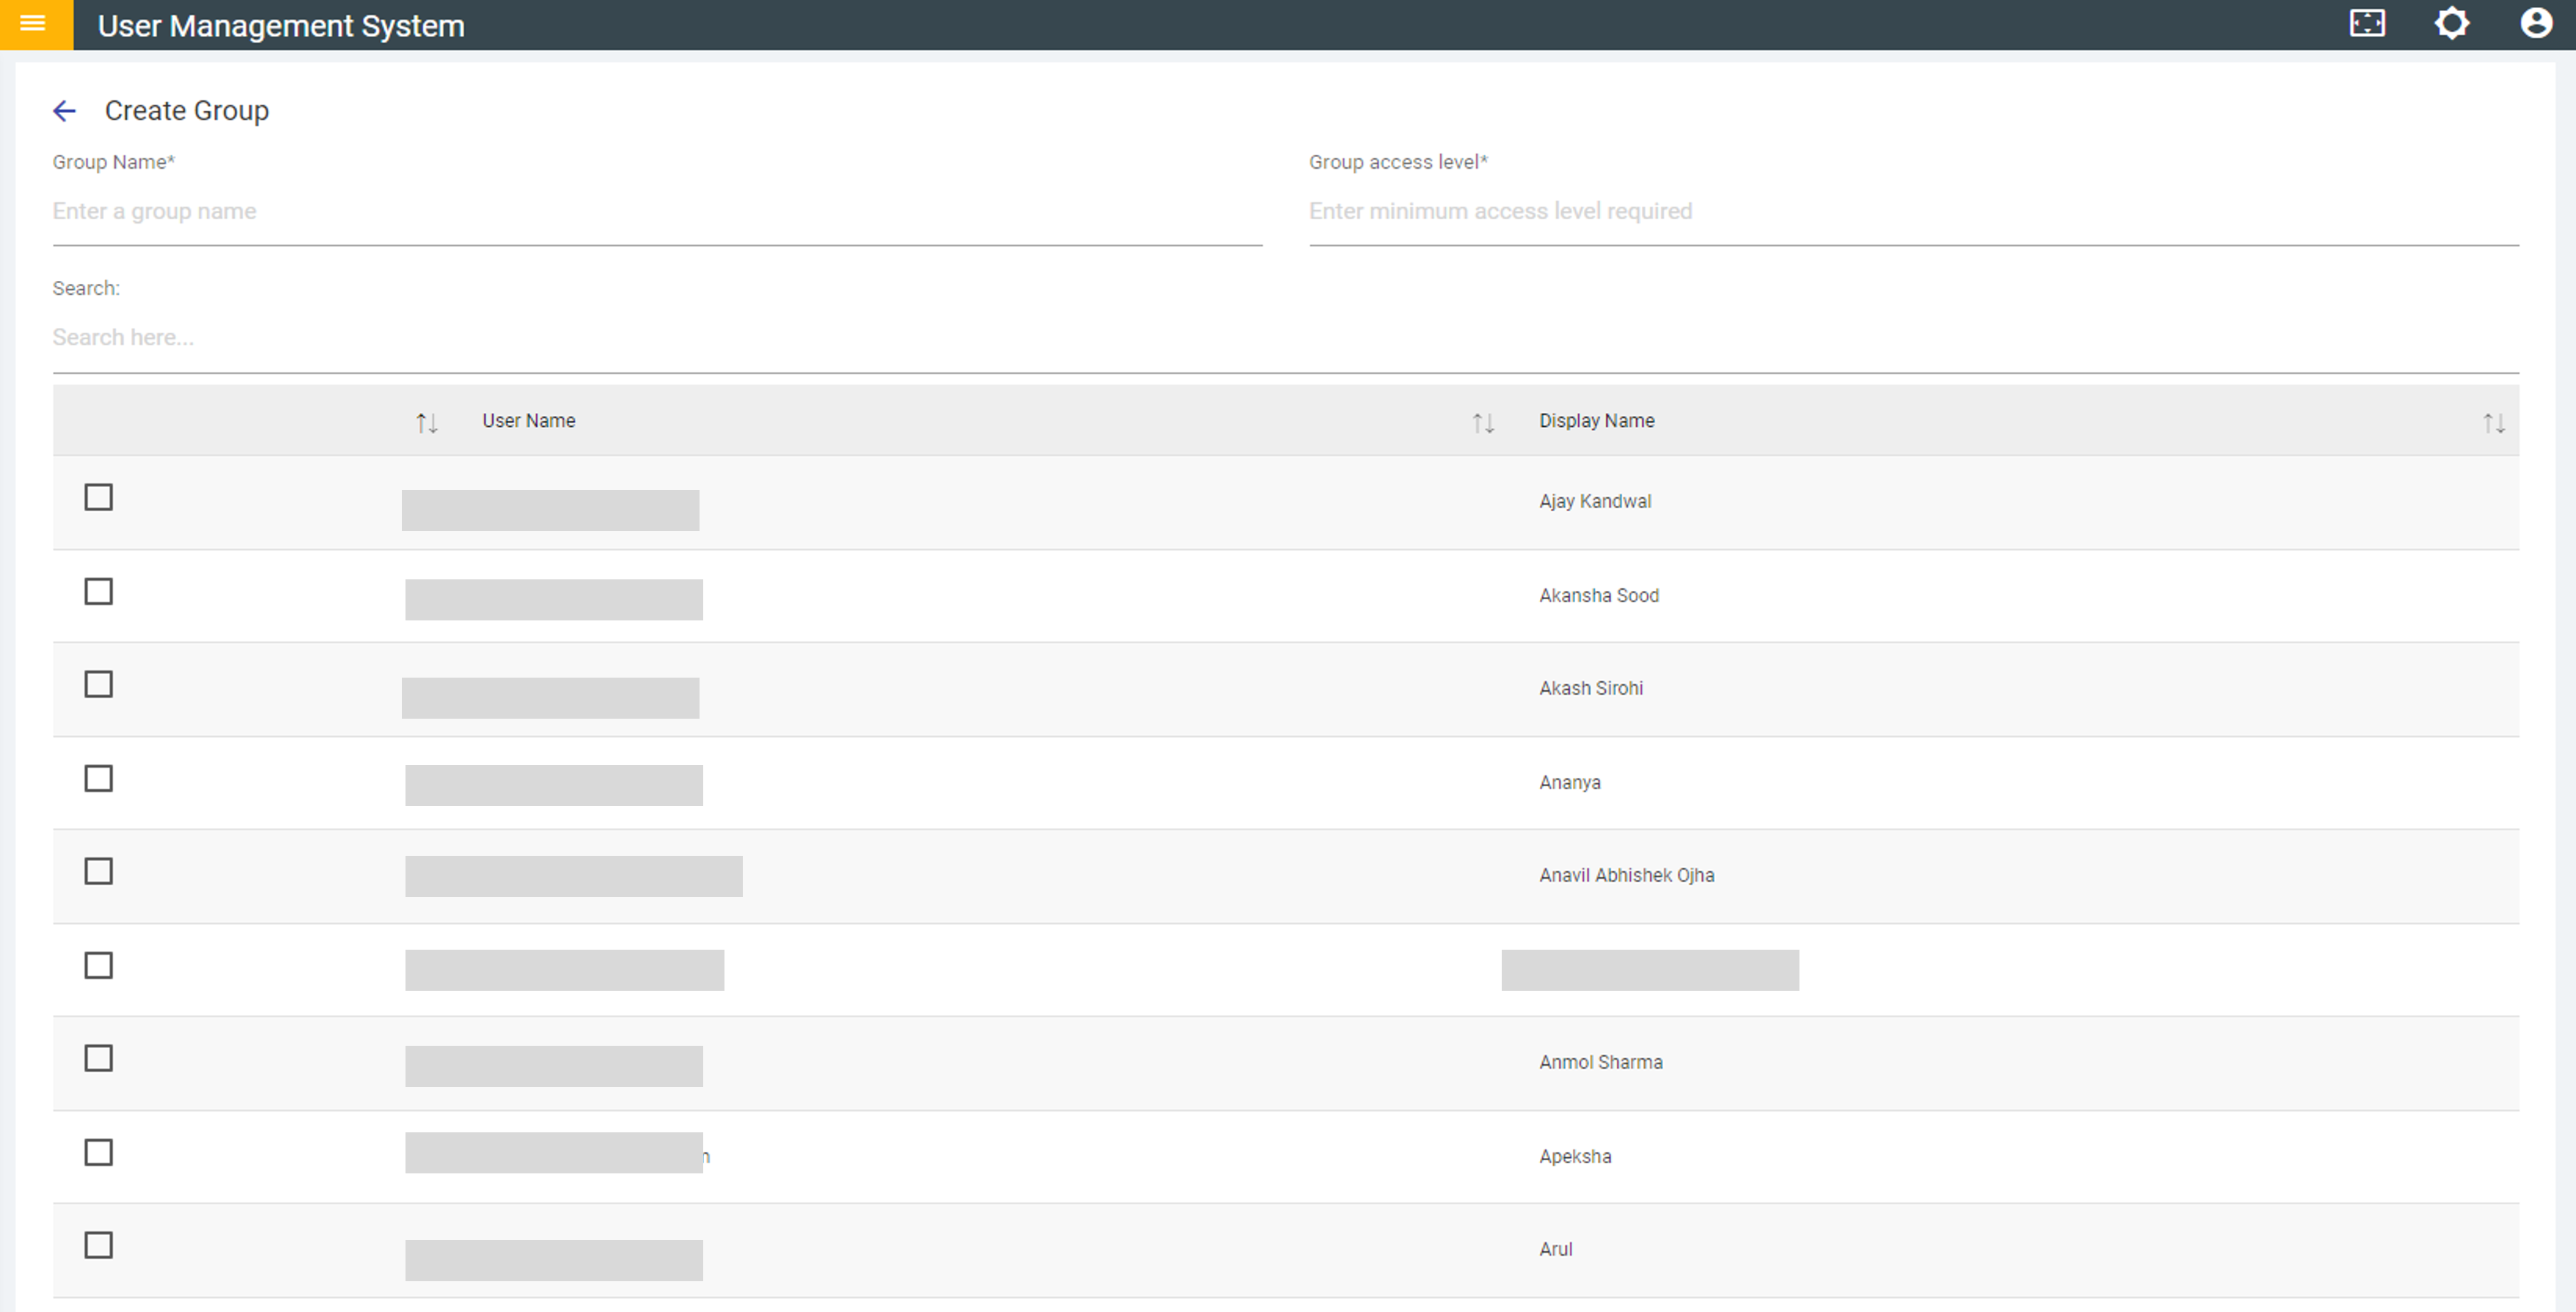Check the box for Ajay Kandwal

pyautogui.click(x=98, y=497)
